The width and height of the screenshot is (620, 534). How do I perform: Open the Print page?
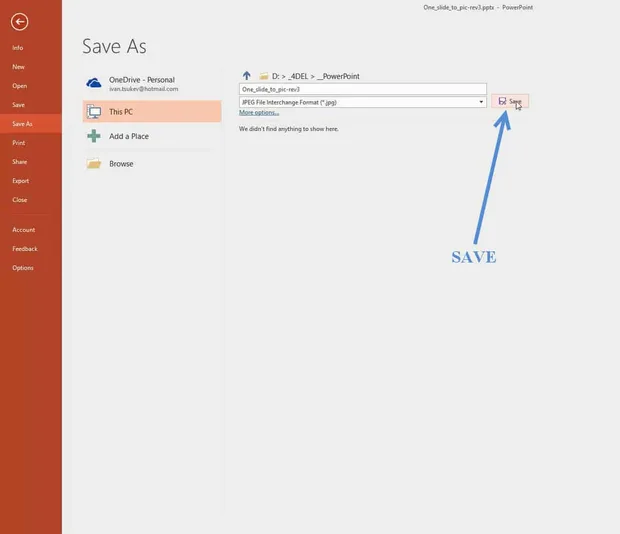[19, 143]
